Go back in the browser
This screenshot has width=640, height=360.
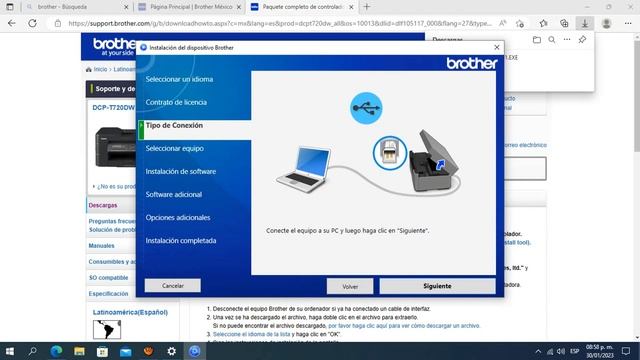(x=11, y=23)
